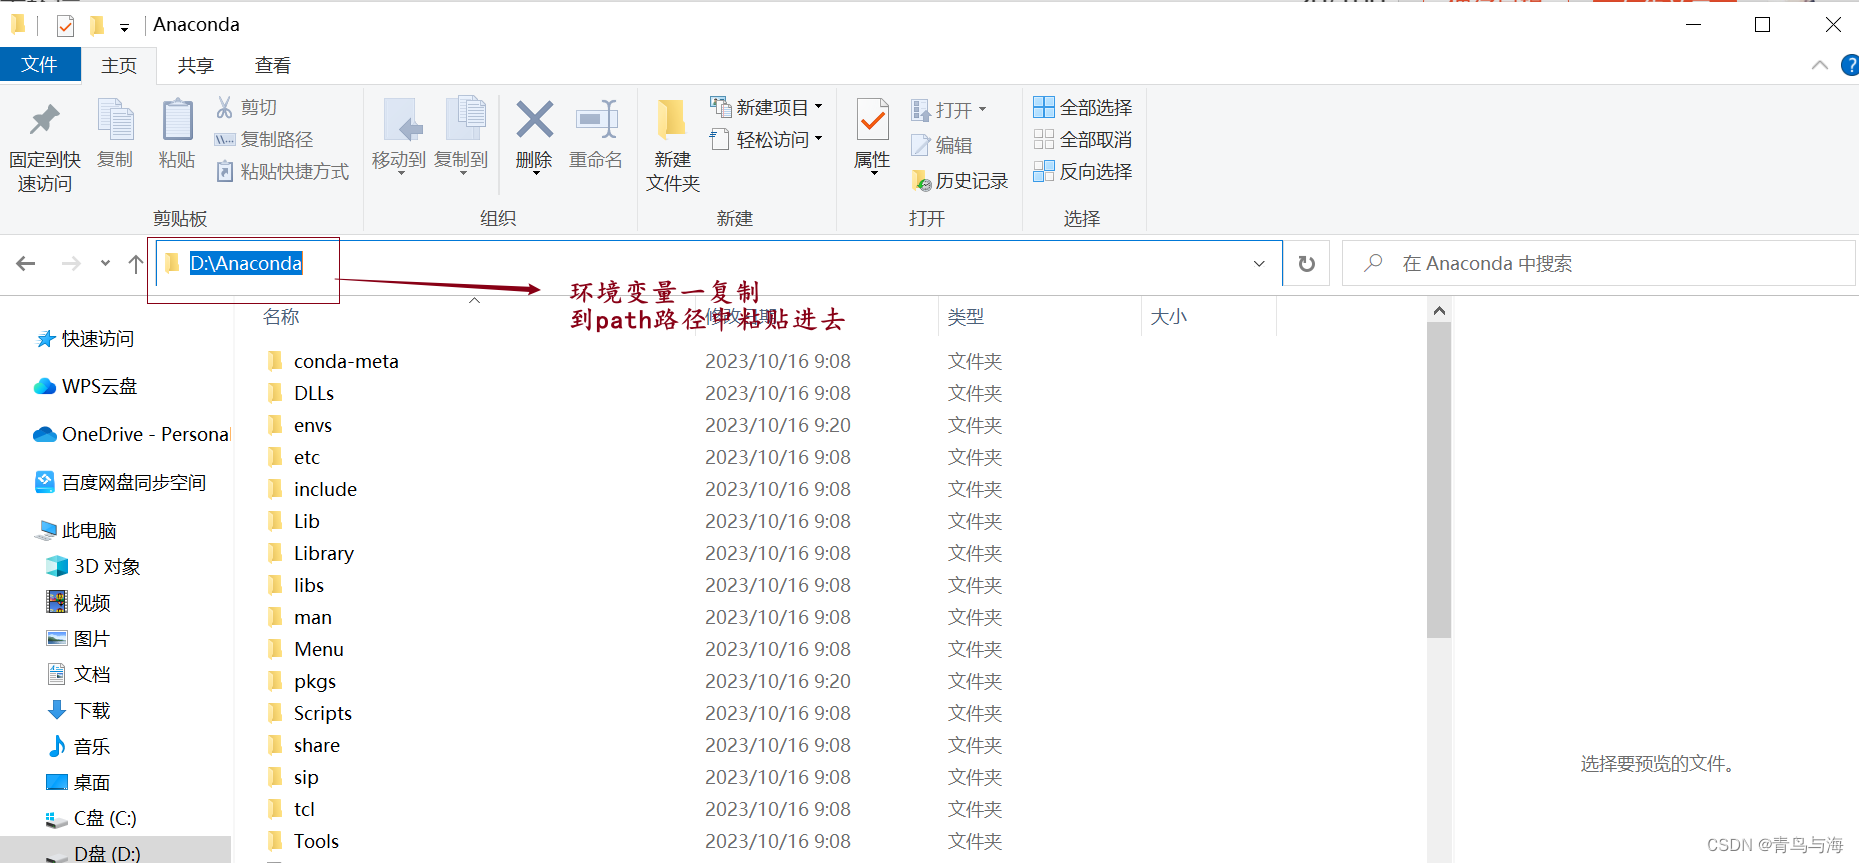This screenshot has width=1859, height=863.
Task: Click the Refresh button beside the address bar
Action: 1306,263
